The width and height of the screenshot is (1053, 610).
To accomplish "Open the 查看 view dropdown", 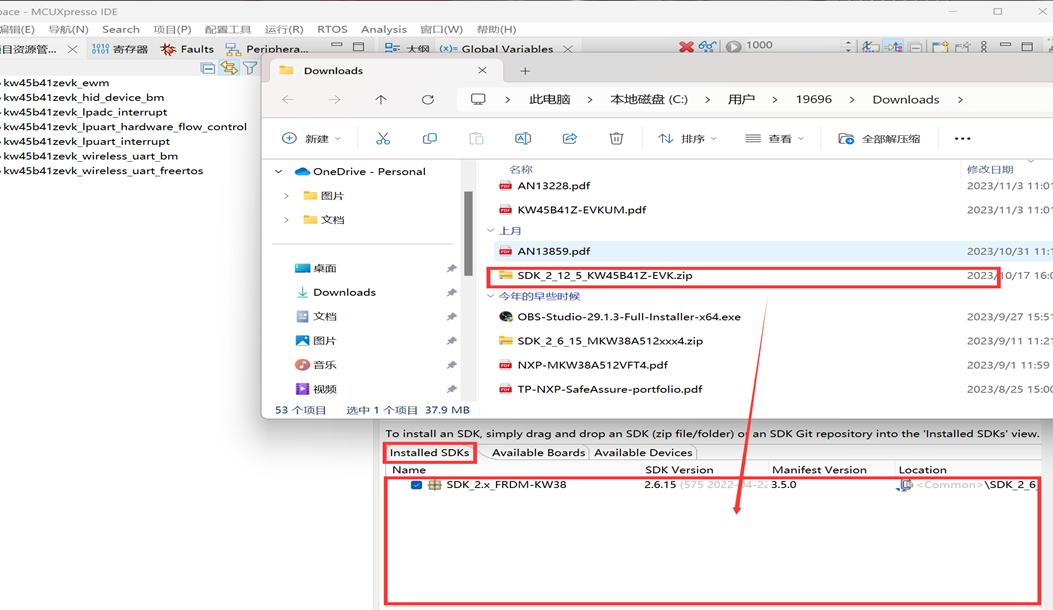I will tap(775, 139).
